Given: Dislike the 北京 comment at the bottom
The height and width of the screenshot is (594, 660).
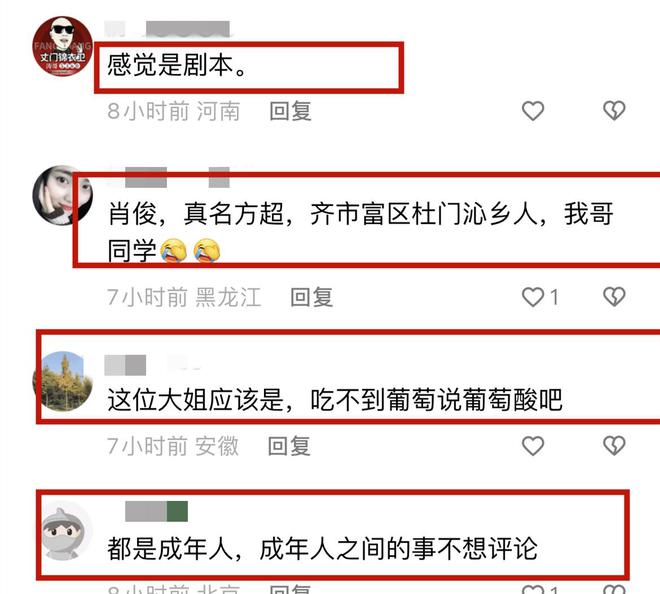Looking at the screenshot, I should point(614,589).
